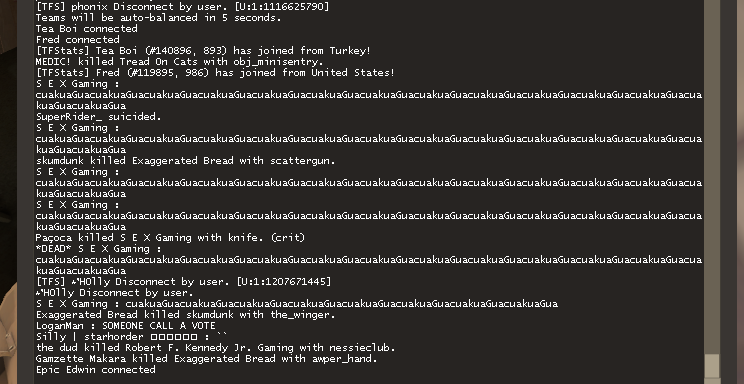Click the [TFS] HOlly disconnect line with U:1:1207671445
This screenshot has width=744, height=384.
(x=183, y=282)
